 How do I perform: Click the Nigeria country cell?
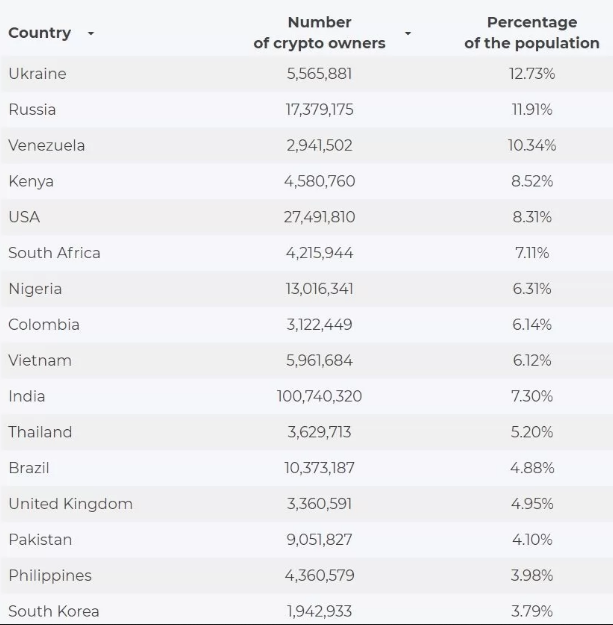tap(35, 289)
